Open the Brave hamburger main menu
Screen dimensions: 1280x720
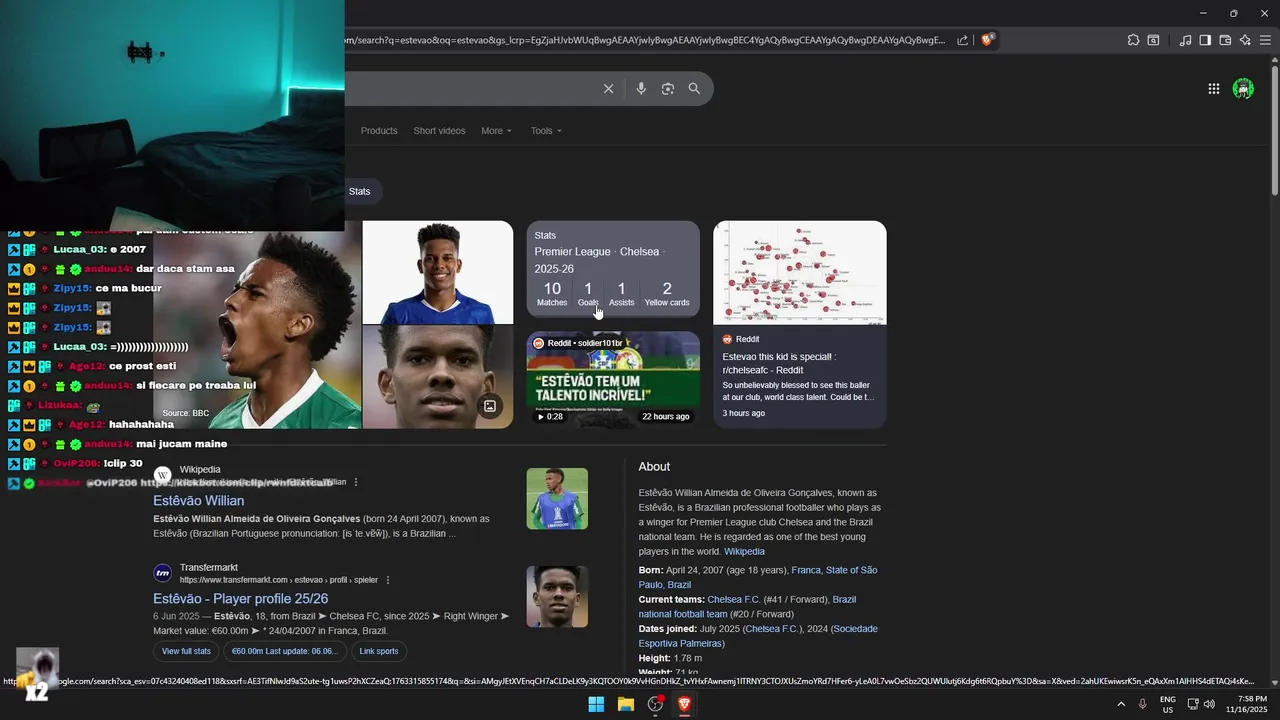pos(1265,40)
